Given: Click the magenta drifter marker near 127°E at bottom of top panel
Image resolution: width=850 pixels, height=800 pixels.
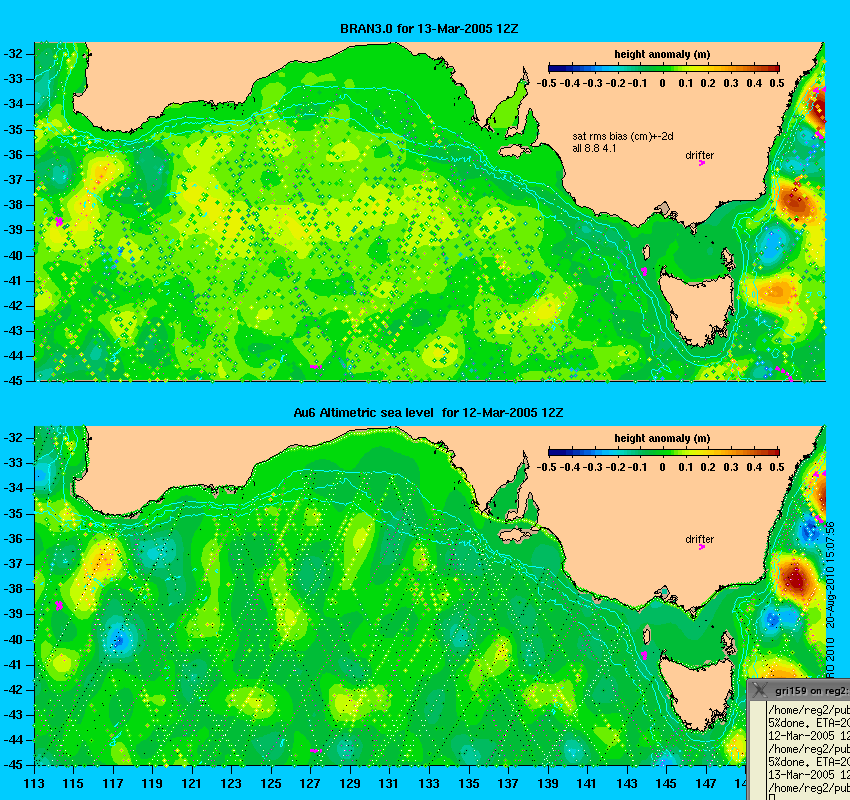Looking at the screenshot, I should (x=315, y=367).
